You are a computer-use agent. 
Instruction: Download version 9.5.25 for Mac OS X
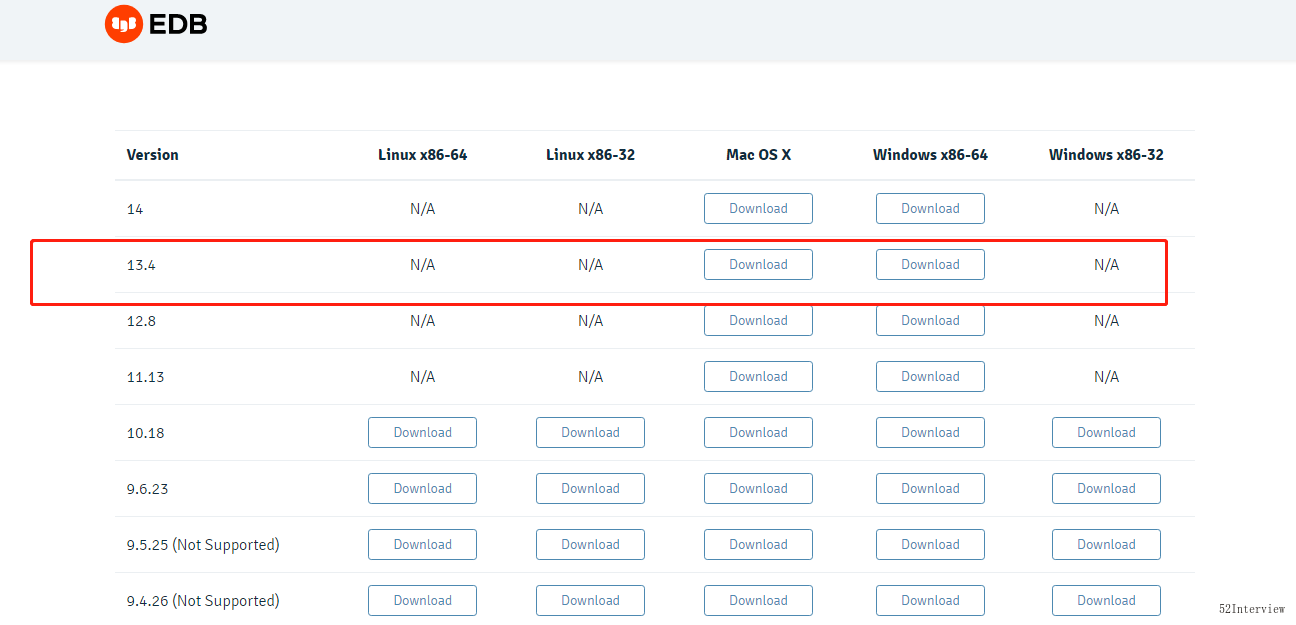(x=758, y=545)
